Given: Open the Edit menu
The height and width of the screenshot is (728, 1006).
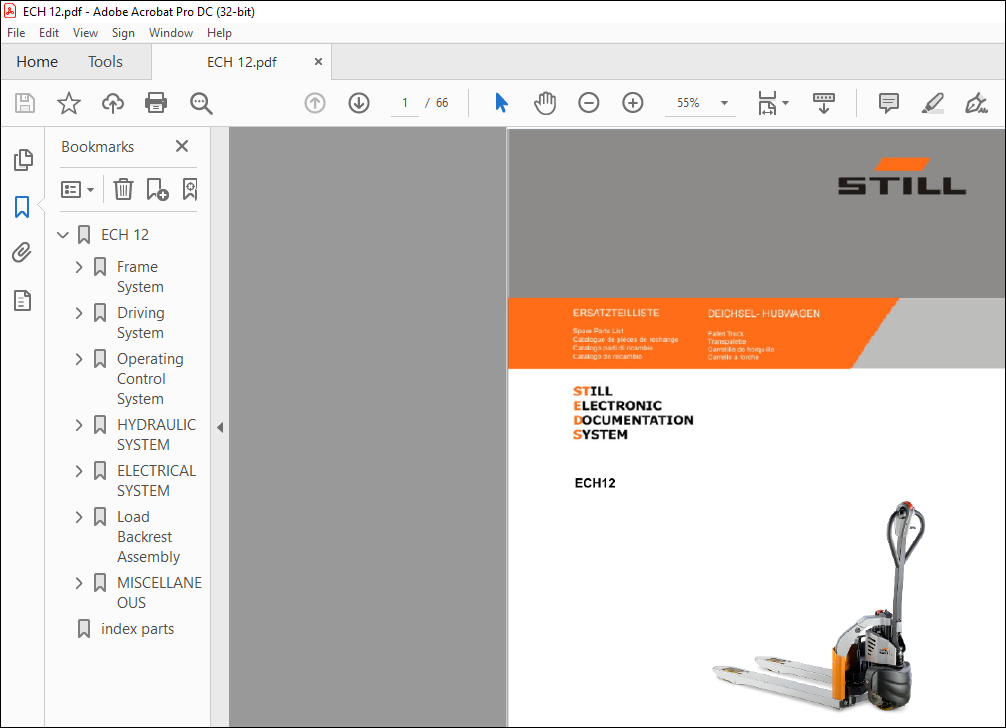Looking at the screenshot, I should click(49, 33).
